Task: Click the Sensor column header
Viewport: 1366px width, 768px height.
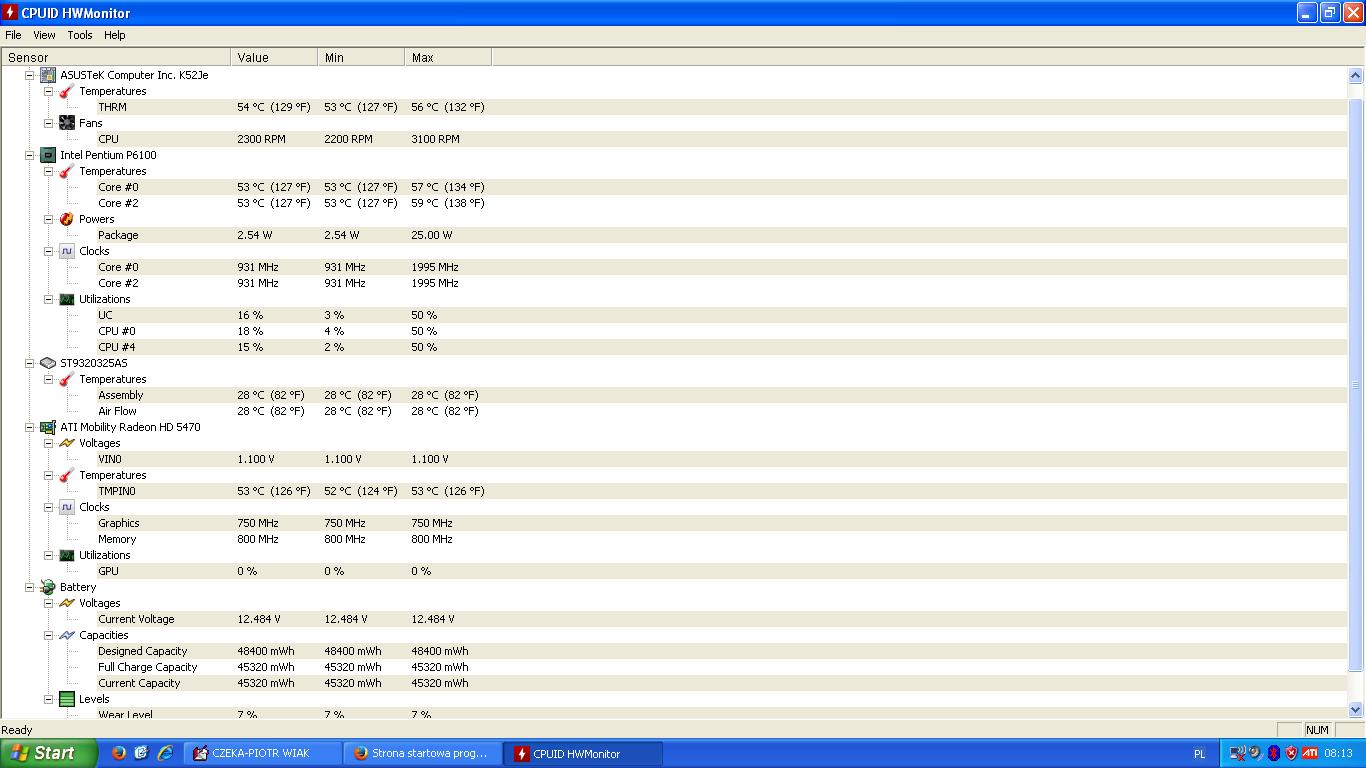Action: [x=116, y=58]
